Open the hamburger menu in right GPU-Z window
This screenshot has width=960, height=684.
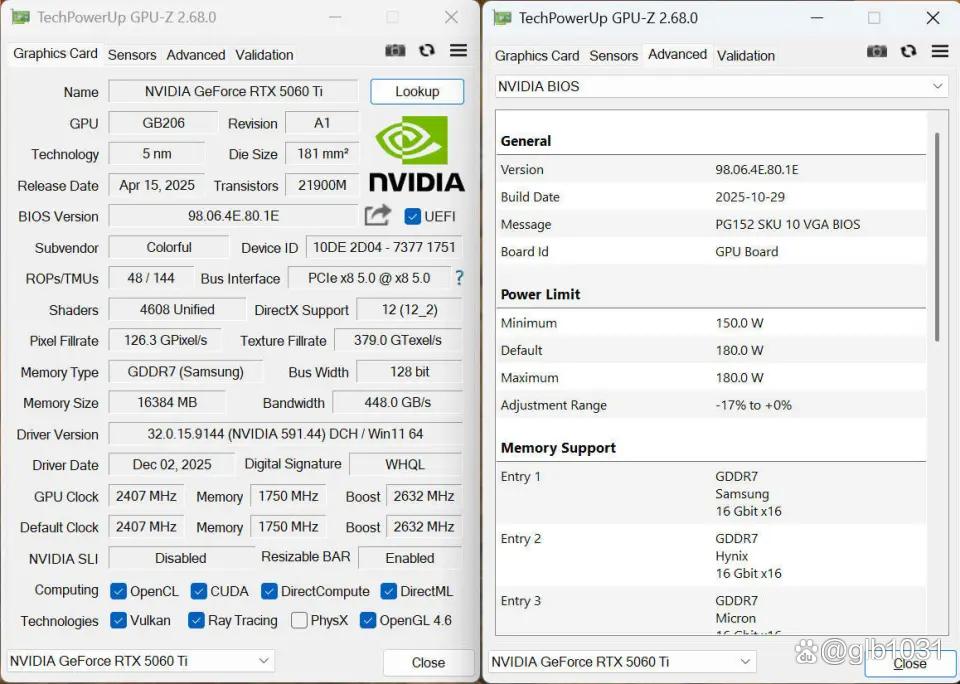(x=940, y=51)
